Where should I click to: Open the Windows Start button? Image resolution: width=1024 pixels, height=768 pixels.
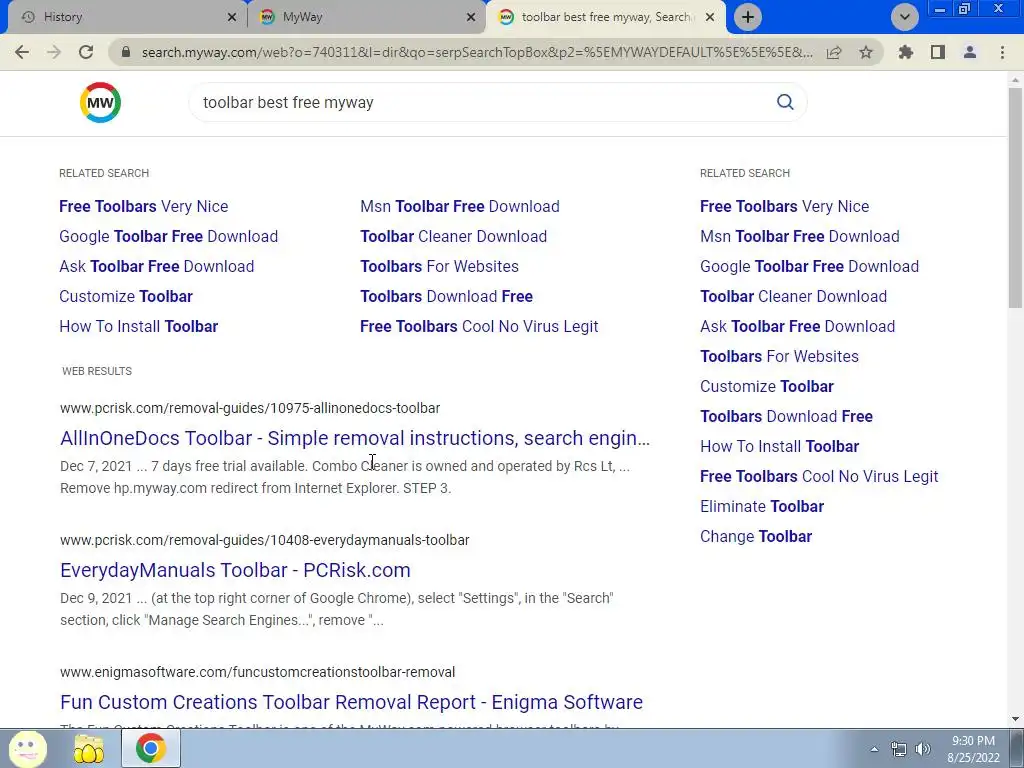click(27, 748)
